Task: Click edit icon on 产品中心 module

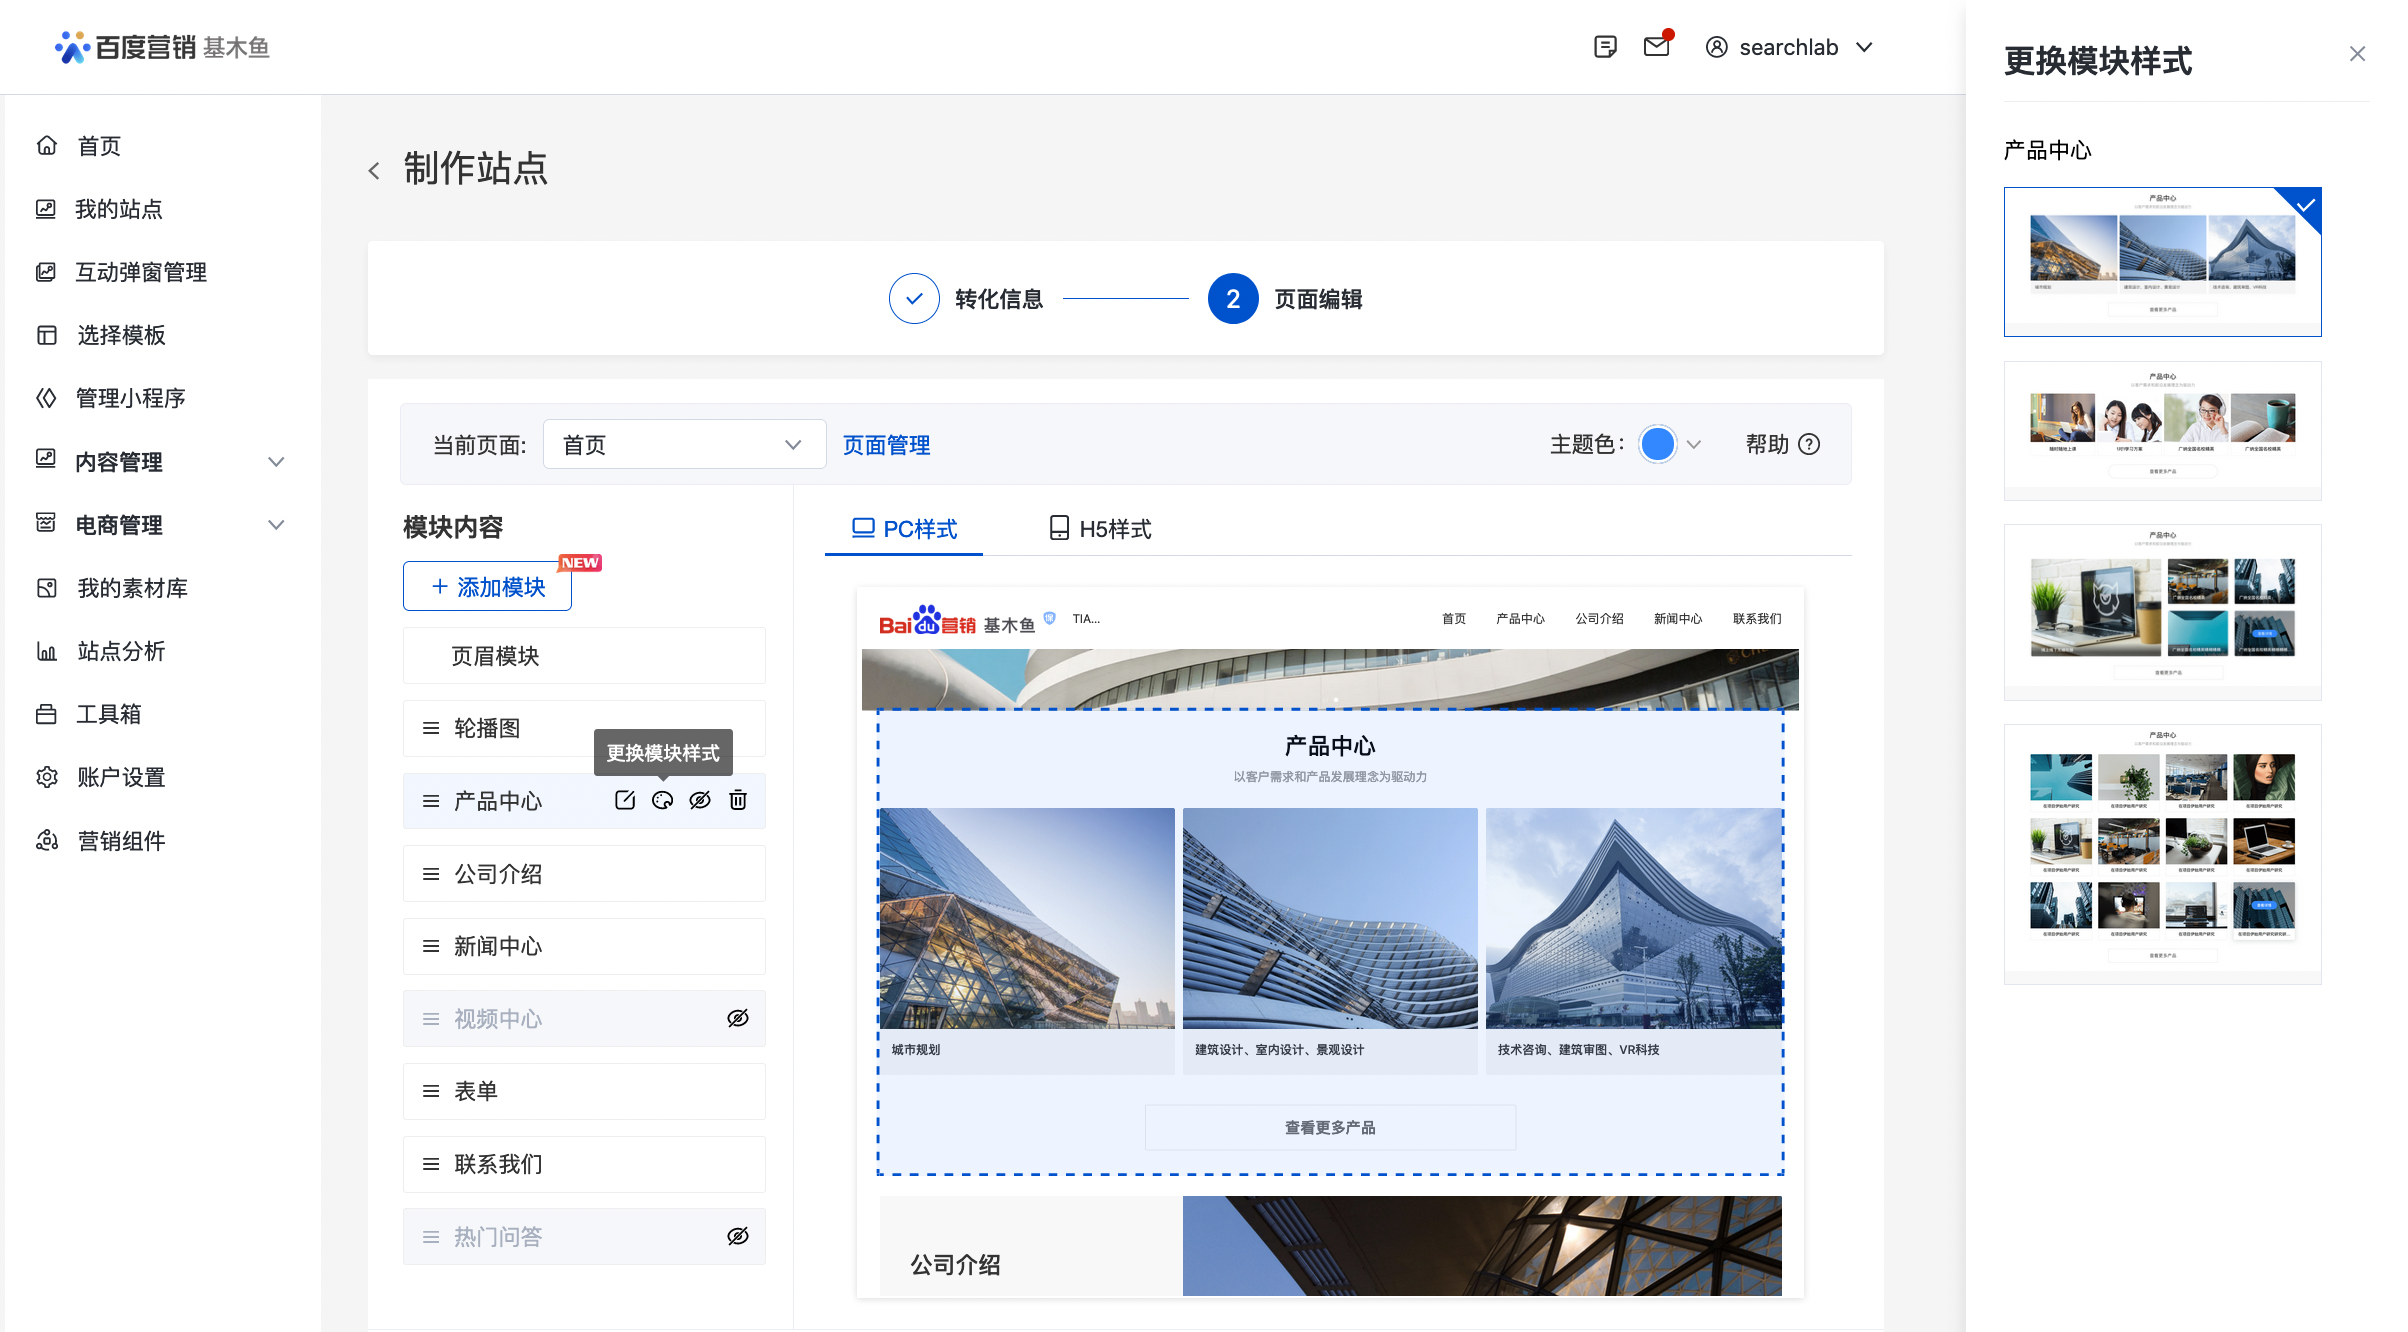Action: tap(625, 800)
